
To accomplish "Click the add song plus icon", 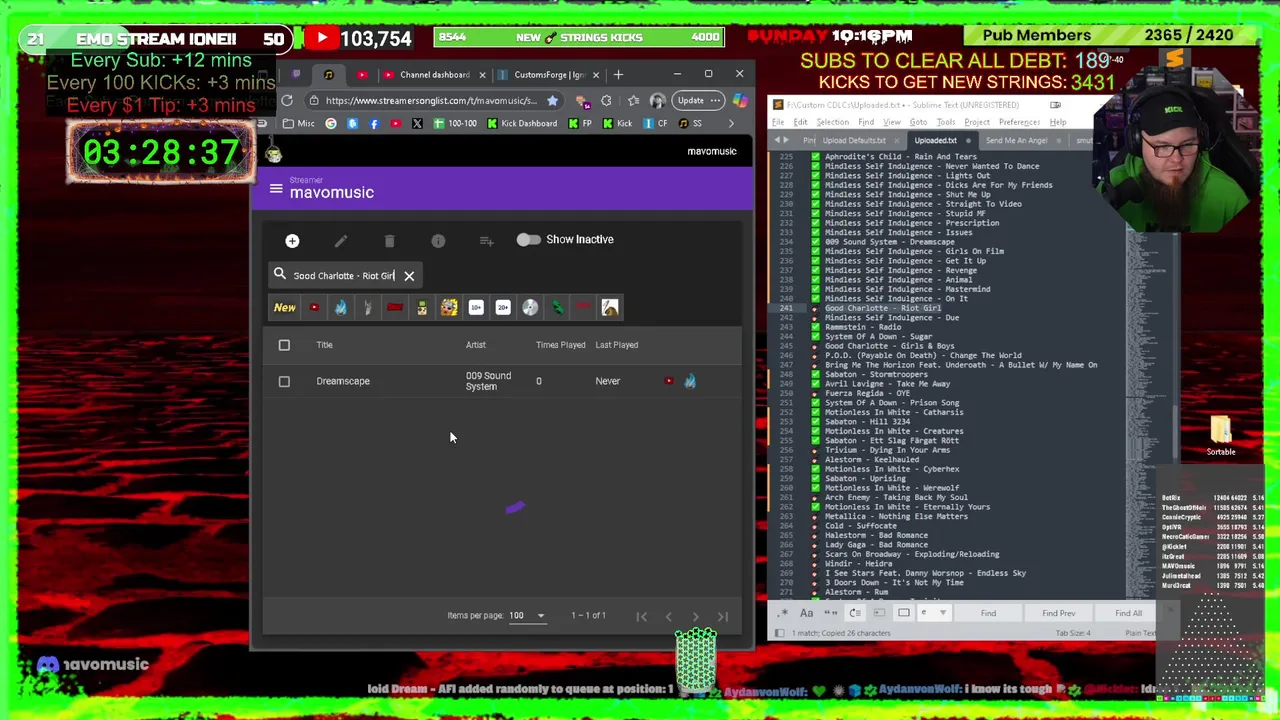I will [x=292, y=241].
